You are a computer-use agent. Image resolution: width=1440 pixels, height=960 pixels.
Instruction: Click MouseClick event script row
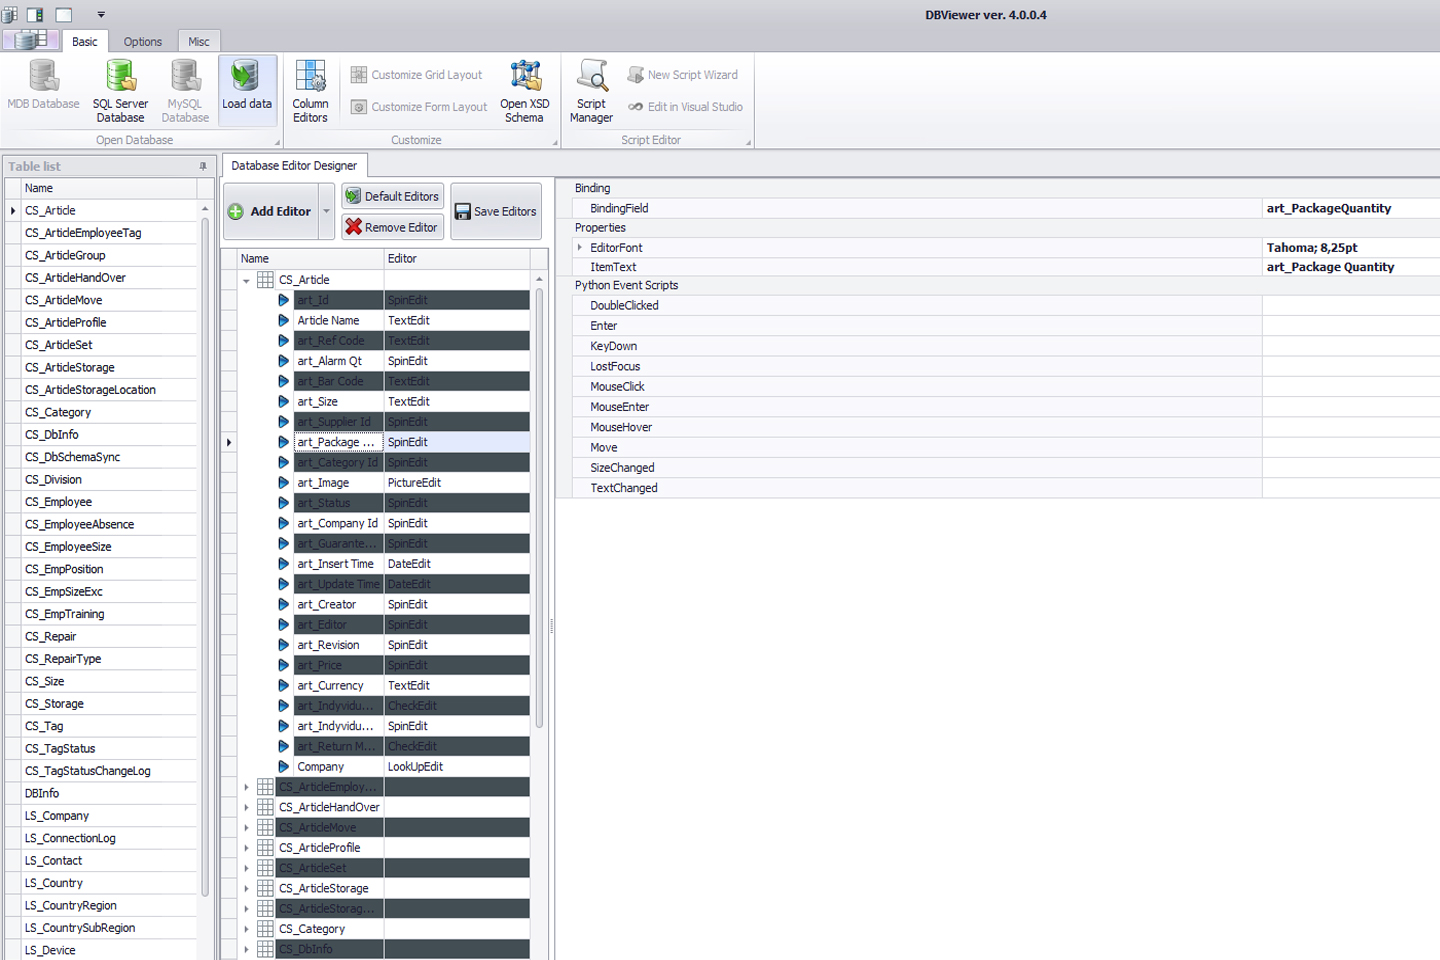[1007, 386]
